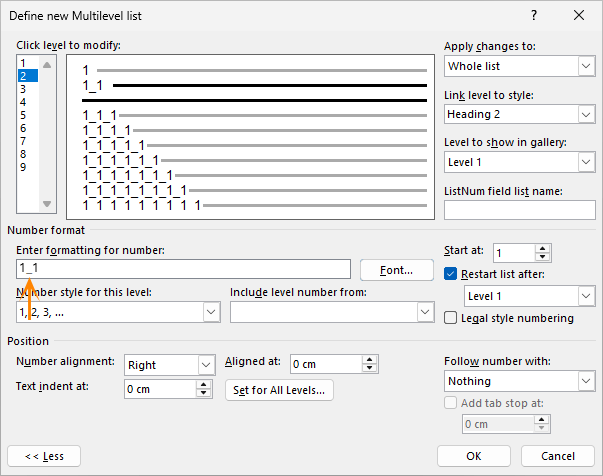Toggle the Restart list after checkbox
This screenshot has height=476, width=603.
pyautogui.click(x=451, y=274)
